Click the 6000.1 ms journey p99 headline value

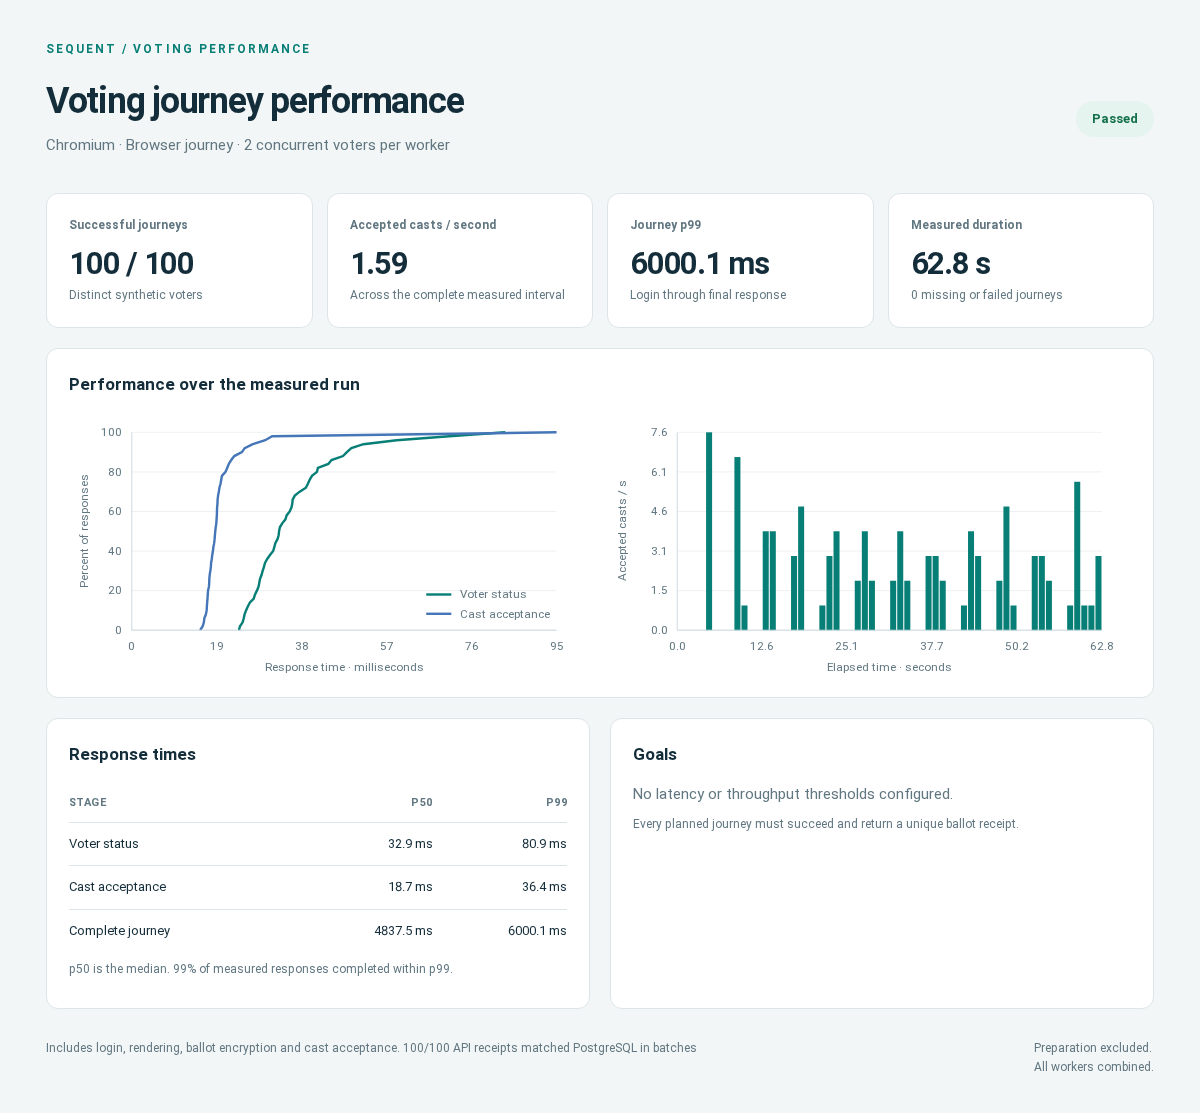pos(700,263)
